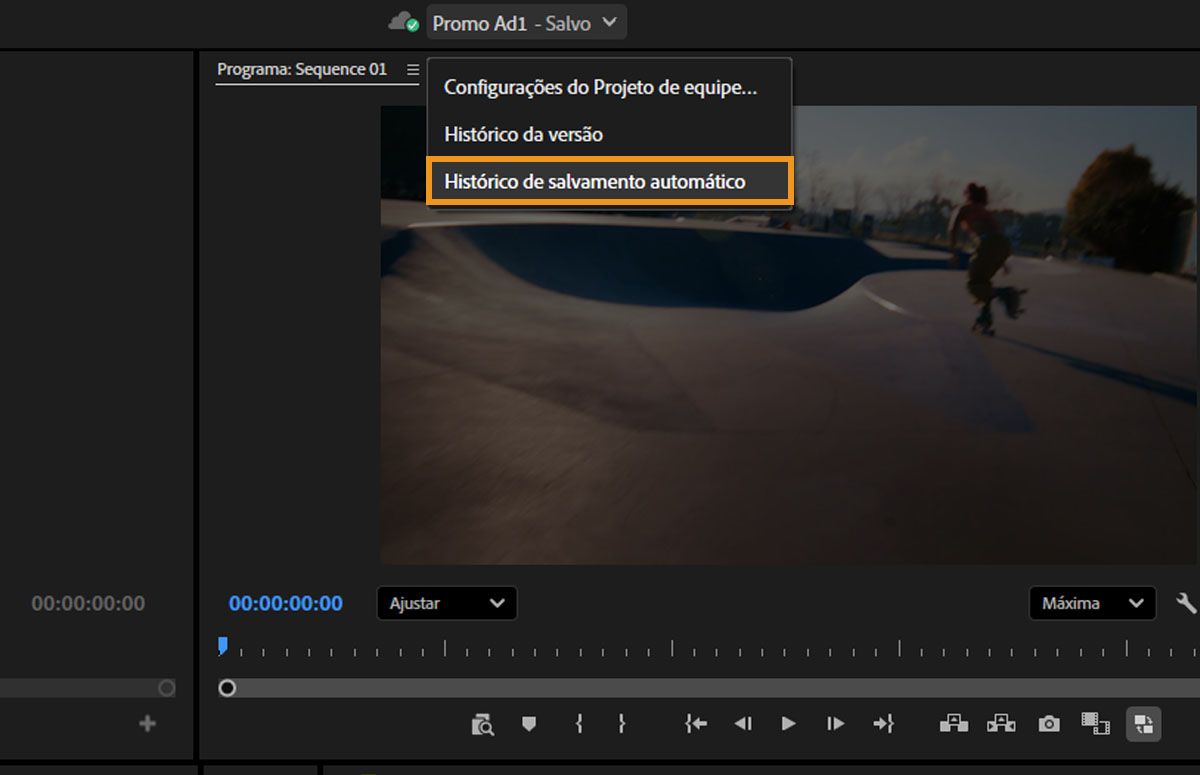Play the sequence
Screen dimensions: 1200x775
pos(788,723)
